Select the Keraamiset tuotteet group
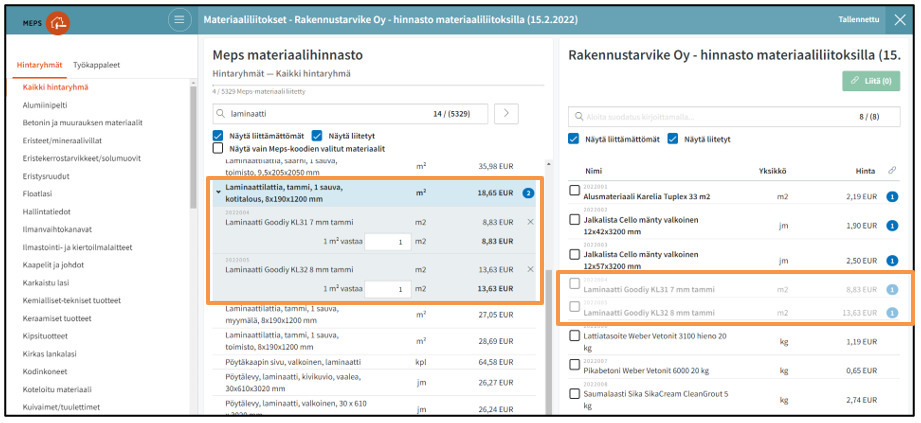This screenshot has height=423, width=921. [x=57, y=318]
